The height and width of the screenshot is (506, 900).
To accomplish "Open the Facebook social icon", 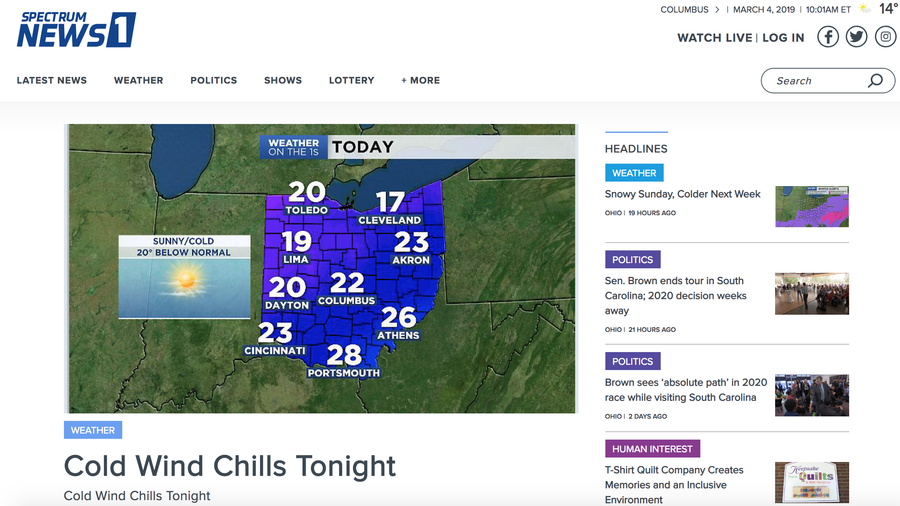I will [828, 37].
